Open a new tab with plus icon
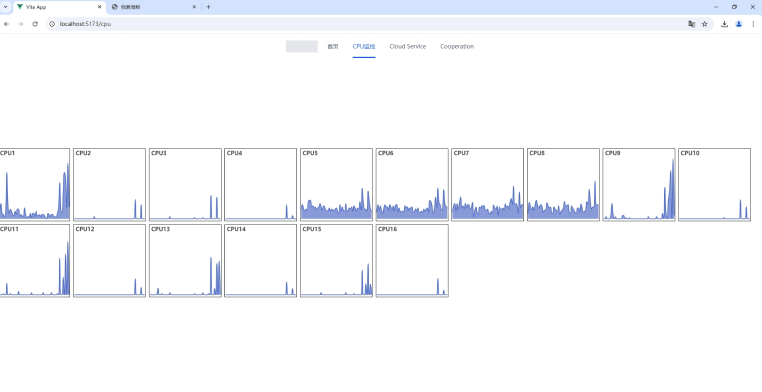Image resolution: width=762 pixels, height=392 pixels. 208,7
